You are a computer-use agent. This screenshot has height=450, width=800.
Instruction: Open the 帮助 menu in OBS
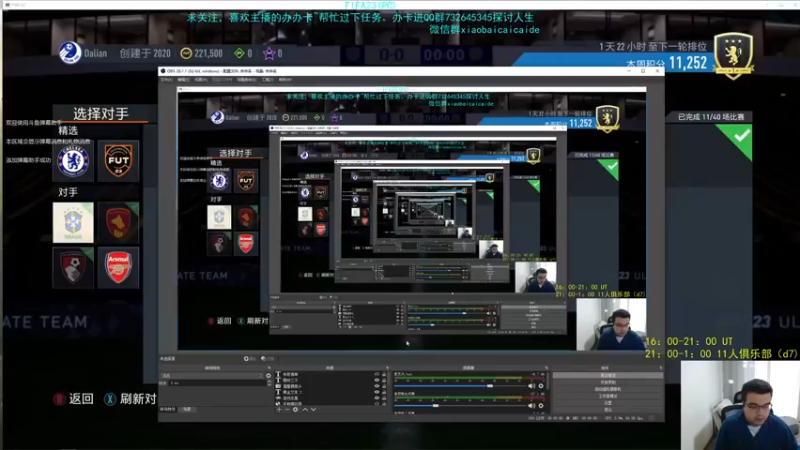tap(285, 80)
